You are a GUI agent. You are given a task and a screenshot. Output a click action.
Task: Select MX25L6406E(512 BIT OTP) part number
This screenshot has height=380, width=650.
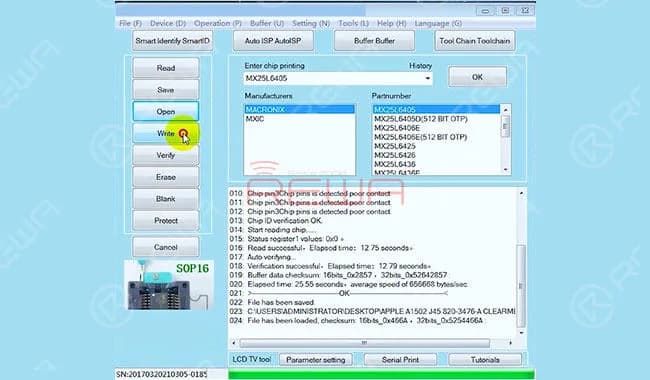pos(436,137)
